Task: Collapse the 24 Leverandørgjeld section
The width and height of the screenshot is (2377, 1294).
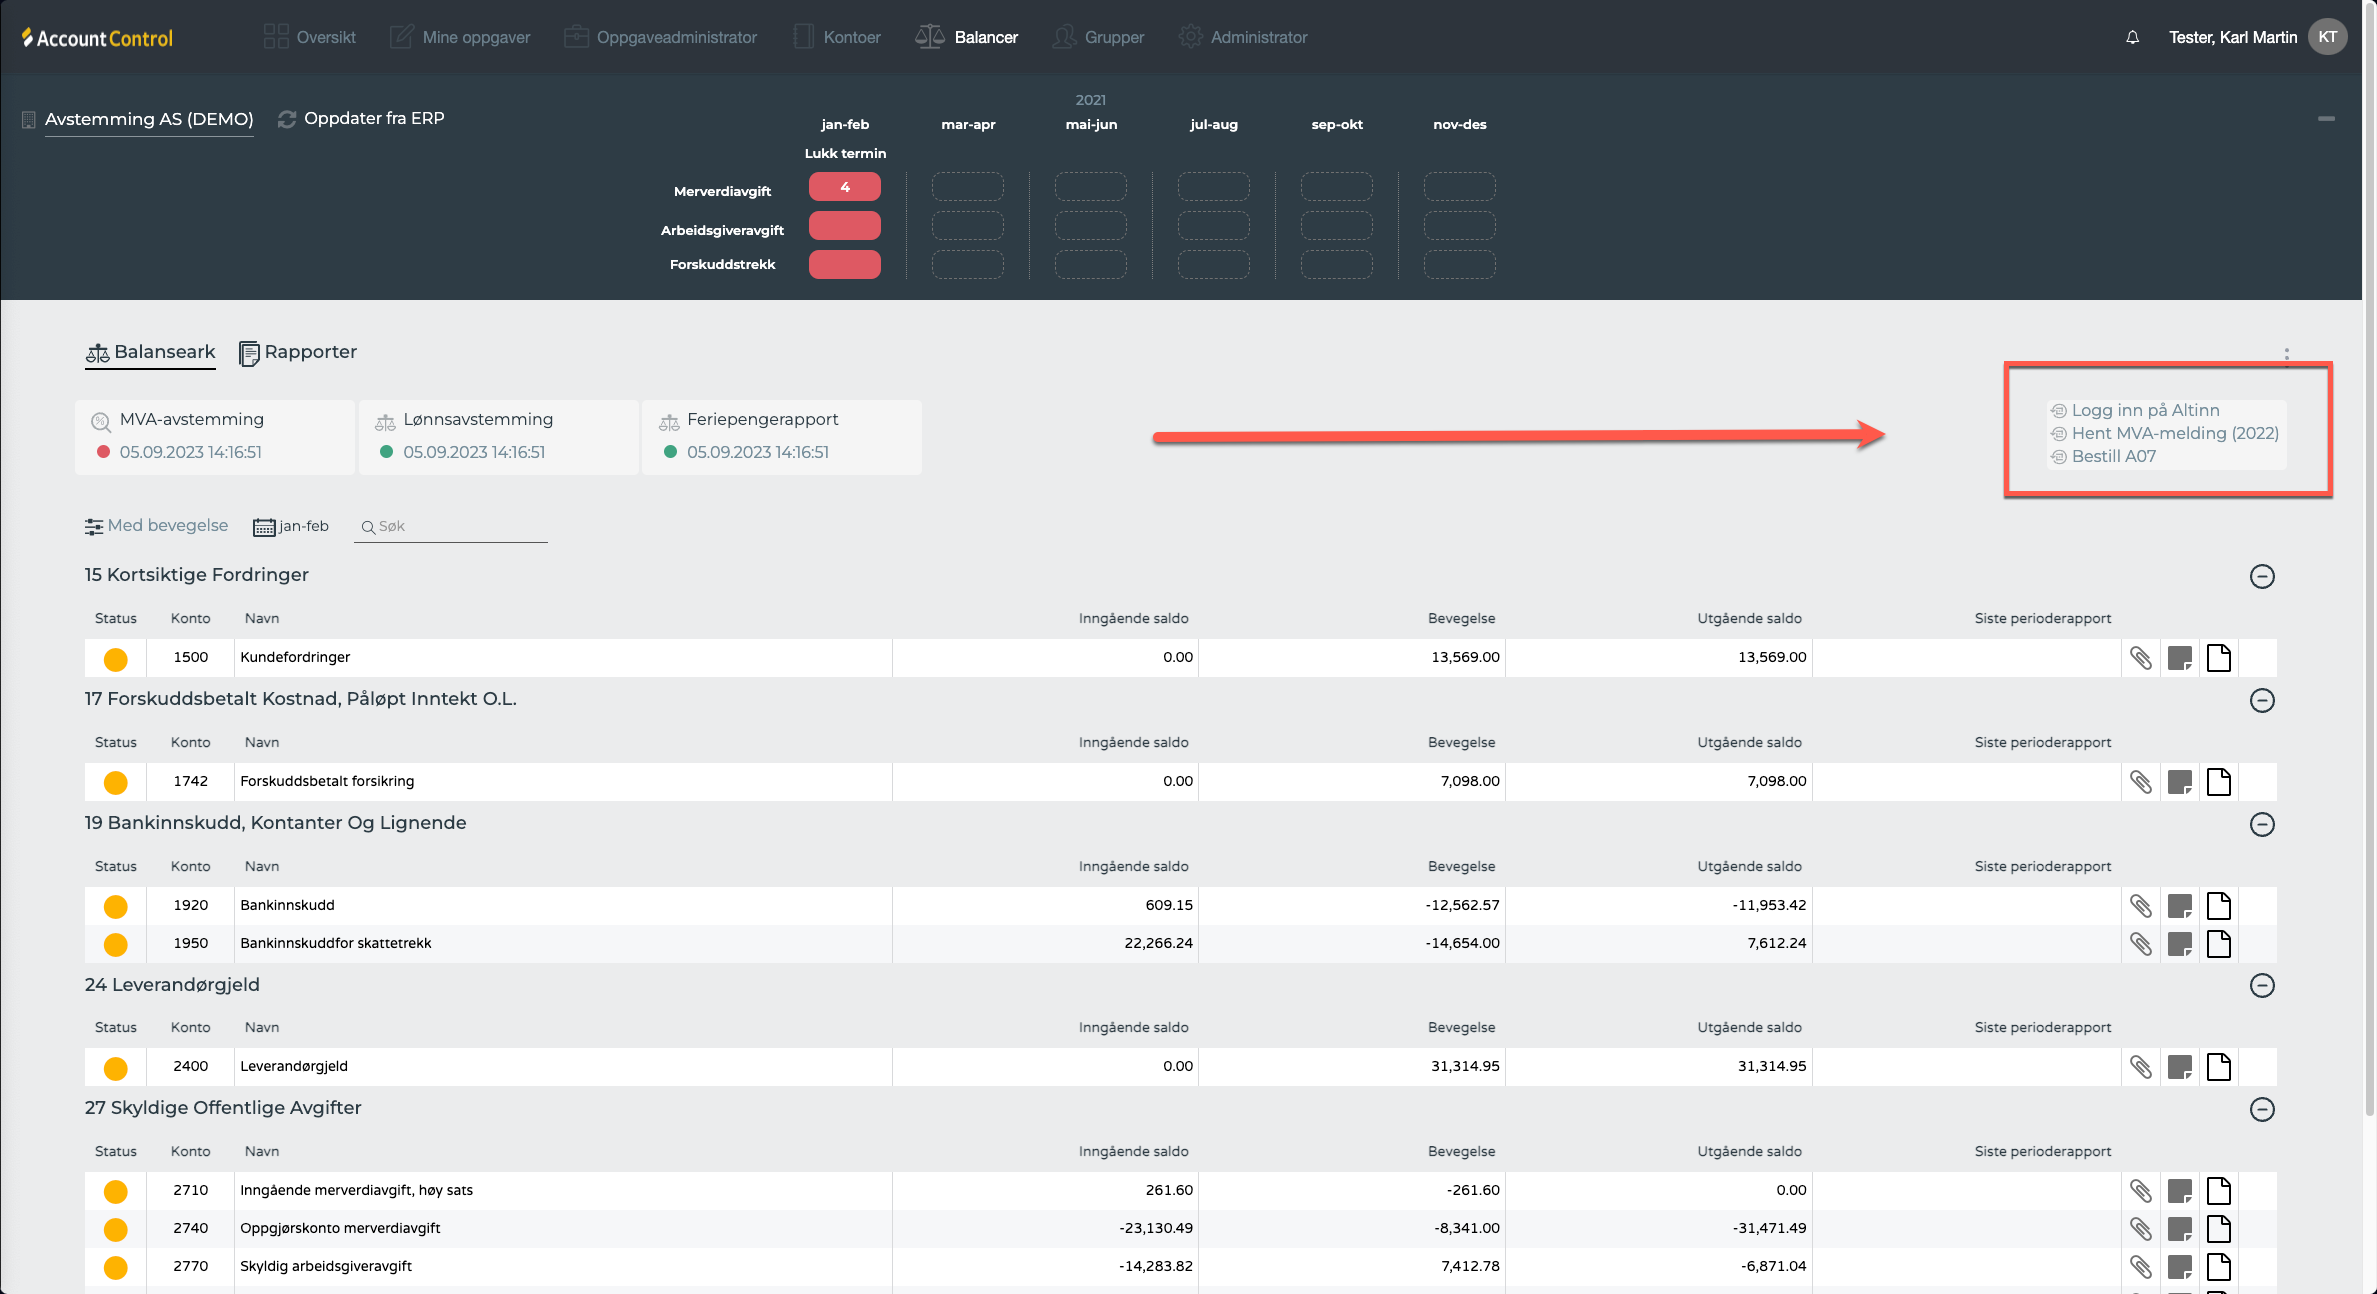Action: (2261, 986)
